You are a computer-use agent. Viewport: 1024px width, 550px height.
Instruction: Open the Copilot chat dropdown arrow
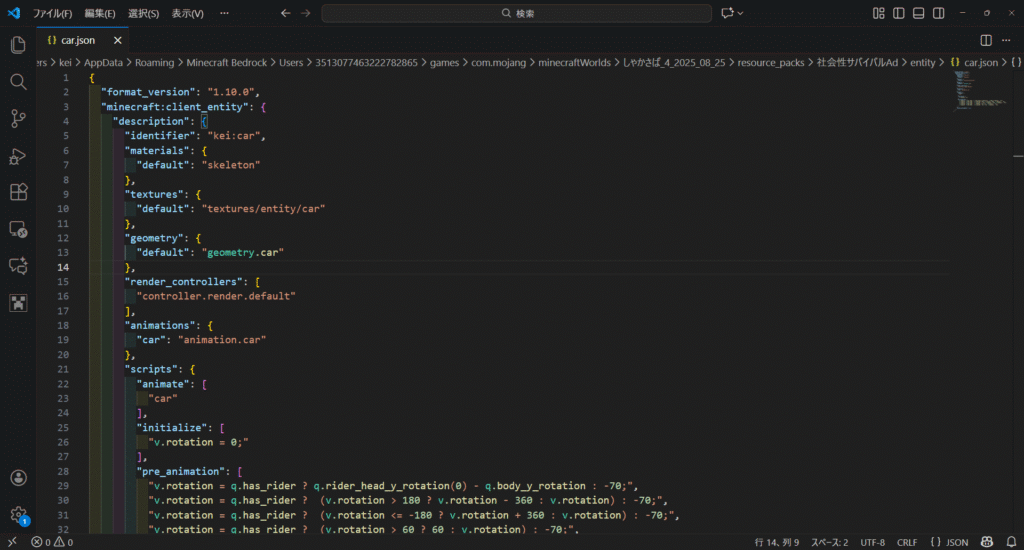point(740,13)
